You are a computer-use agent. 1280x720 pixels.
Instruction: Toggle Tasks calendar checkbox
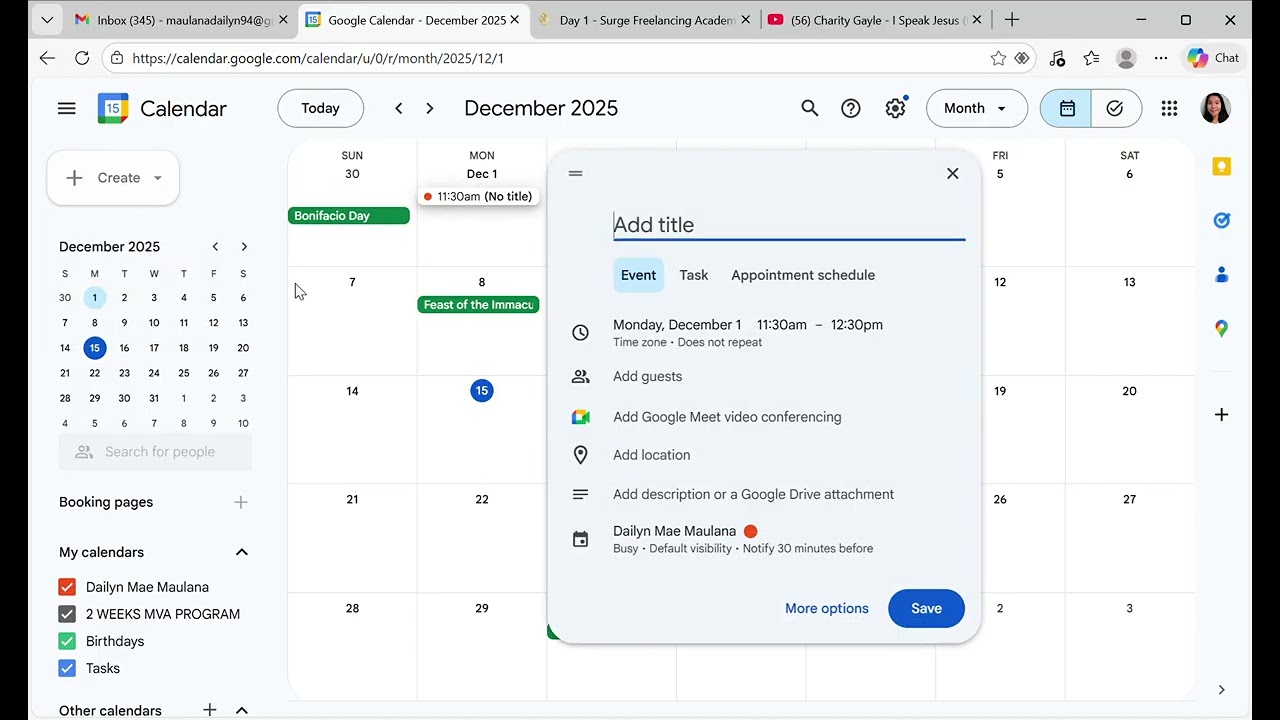(67, 668)
